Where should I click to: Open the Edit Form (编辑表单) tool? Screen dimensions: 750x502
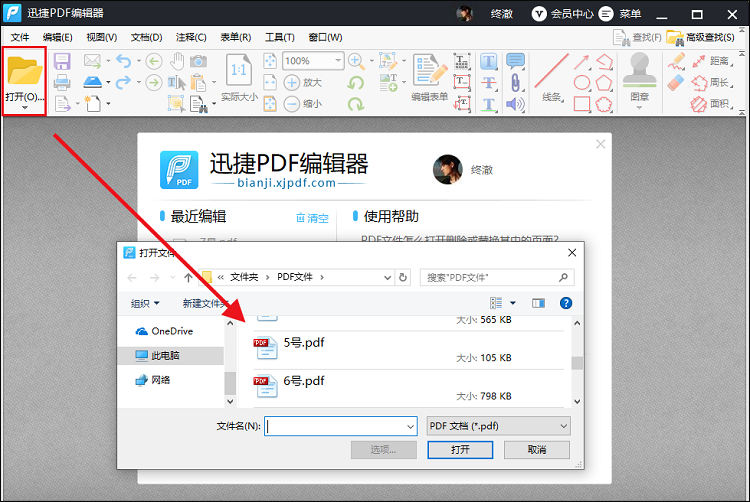point(430,77)
